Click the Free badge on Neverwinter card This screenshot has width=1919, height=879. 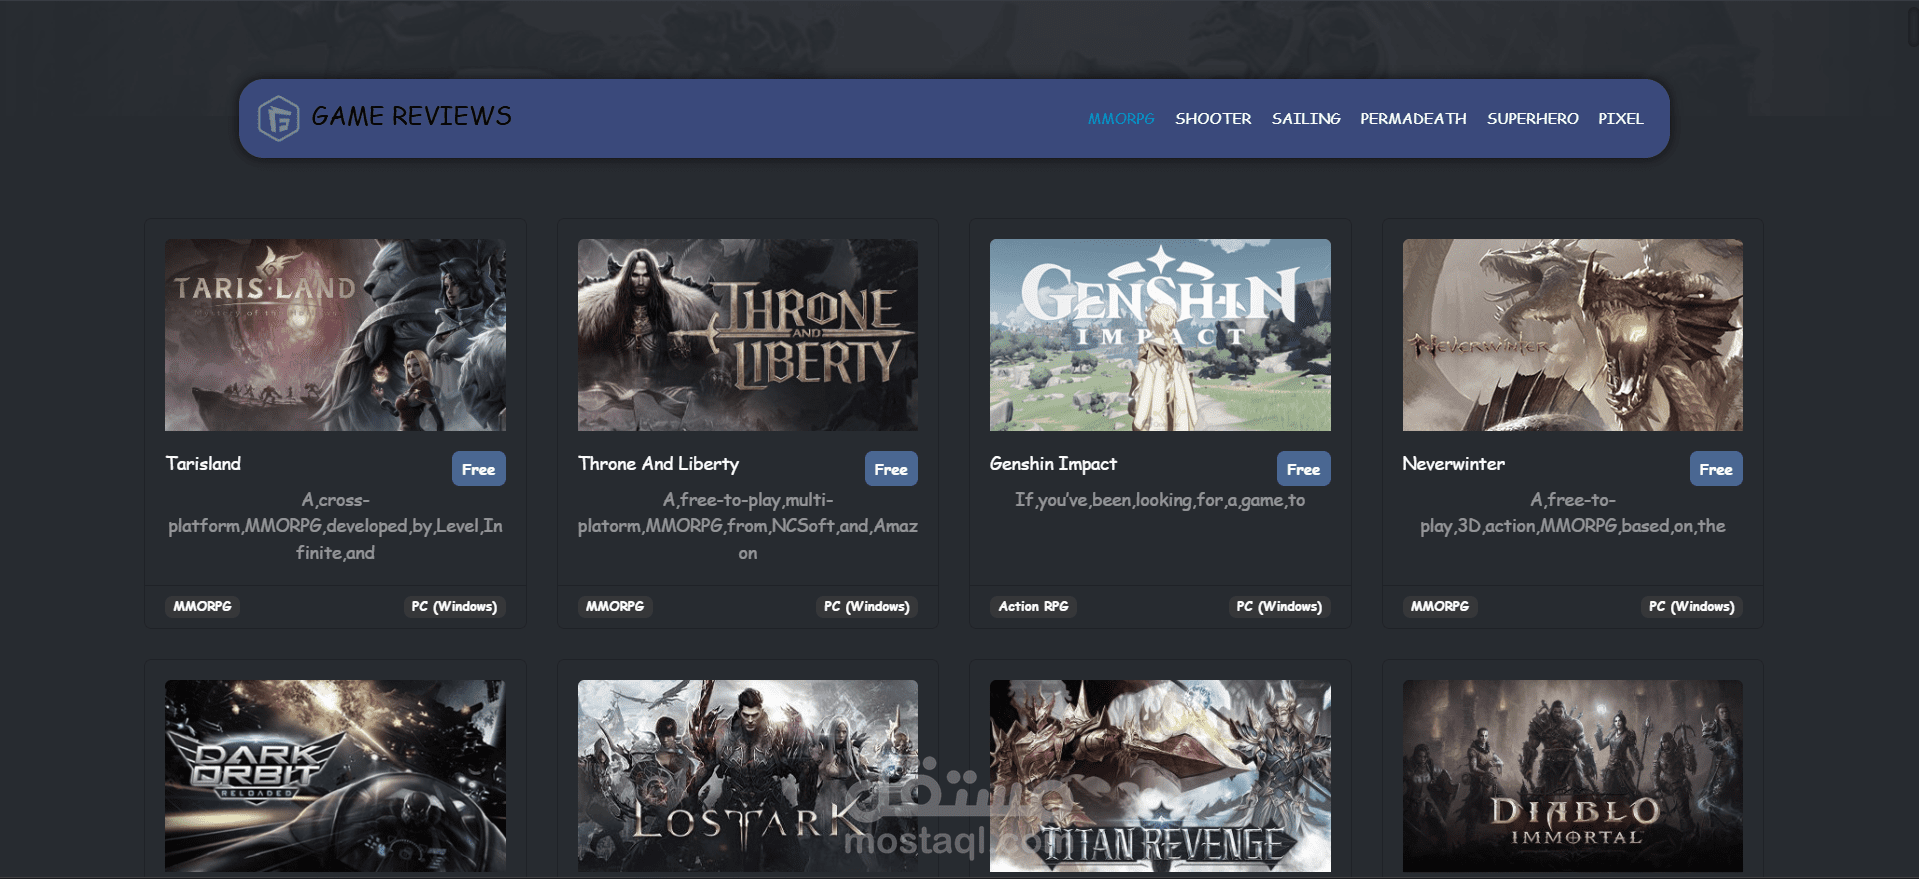(1716, 469)
